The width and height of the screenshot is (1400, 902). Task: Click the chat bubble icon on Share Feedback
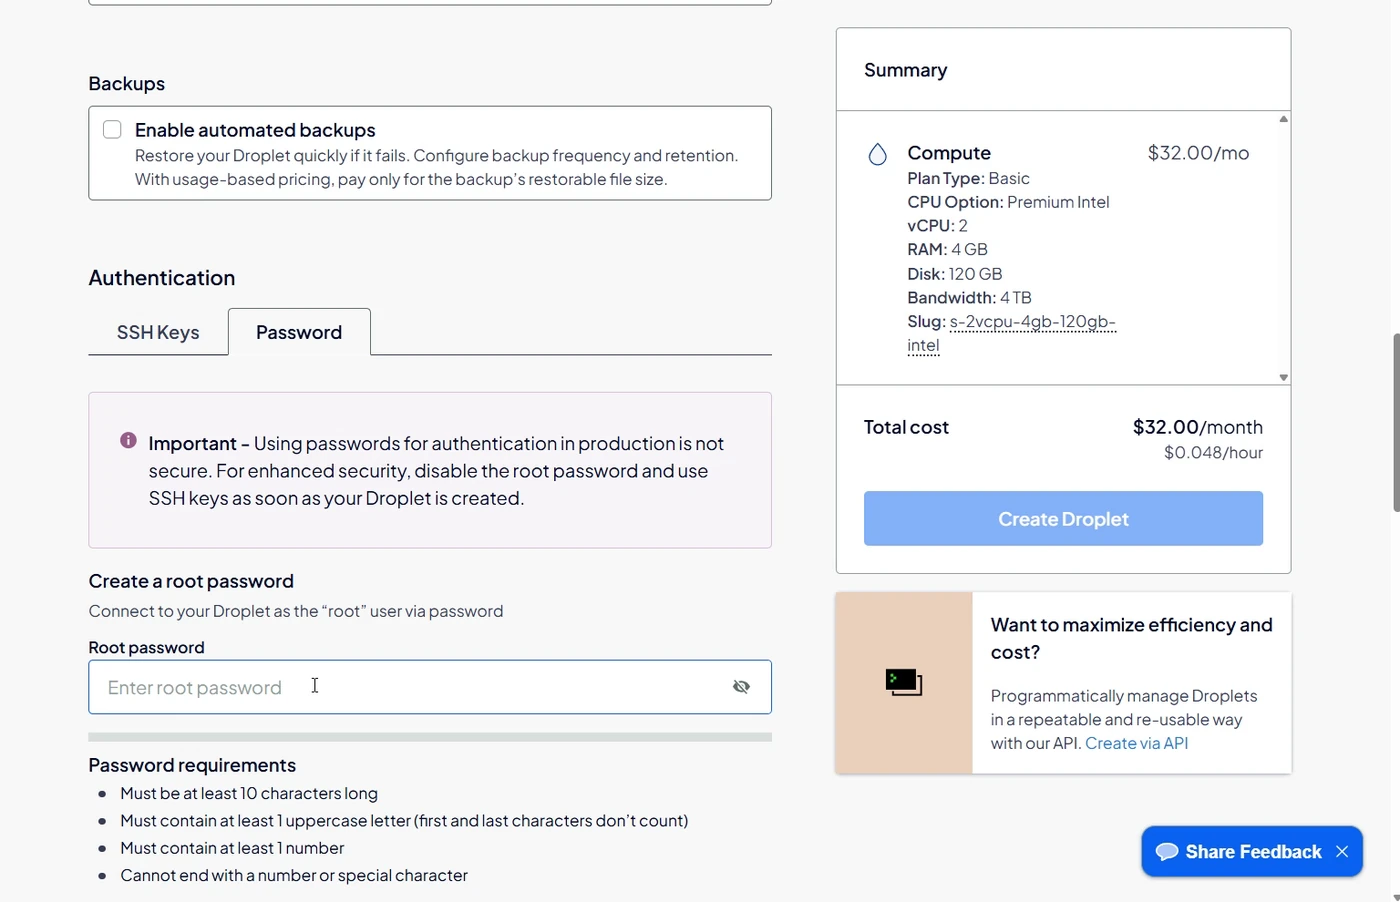click(1166, 852)
